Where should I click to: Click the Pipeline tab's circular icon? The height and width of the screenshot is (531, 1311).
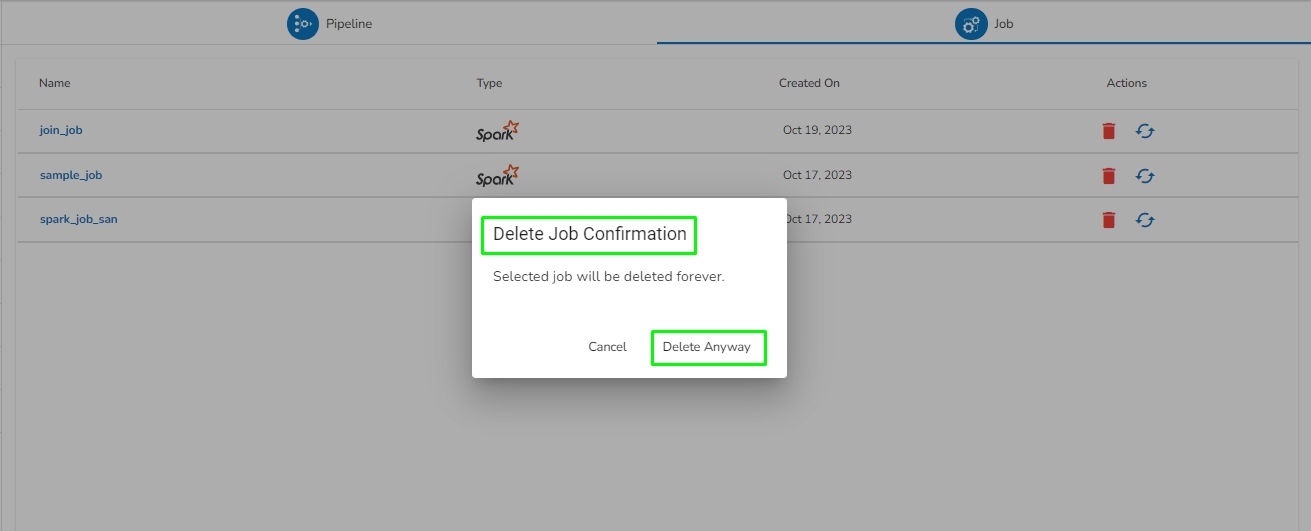[303, 24]
